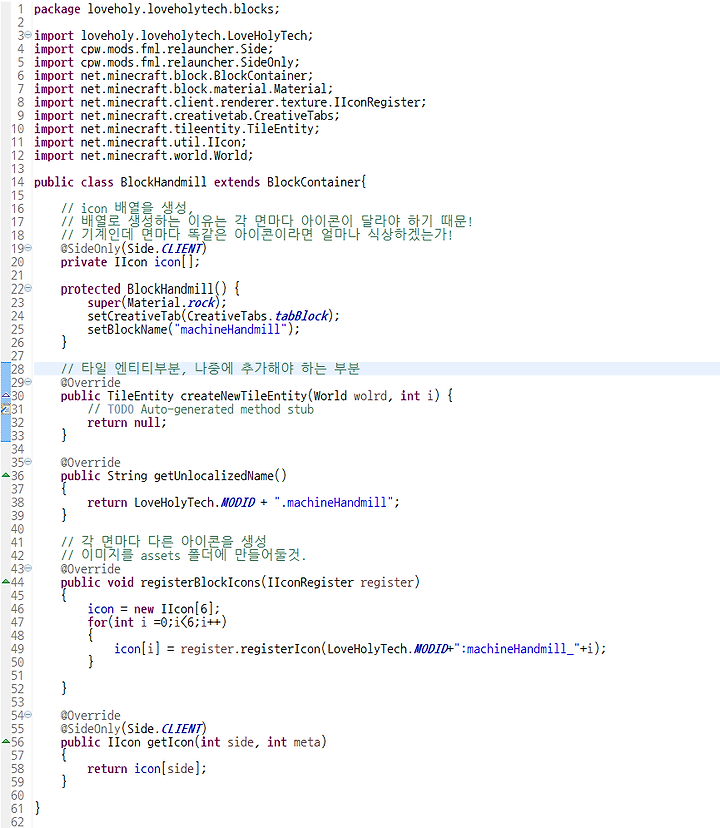Click the override marker beside line 44
This screenshot has width=720, height=828.
pos(5,581)
